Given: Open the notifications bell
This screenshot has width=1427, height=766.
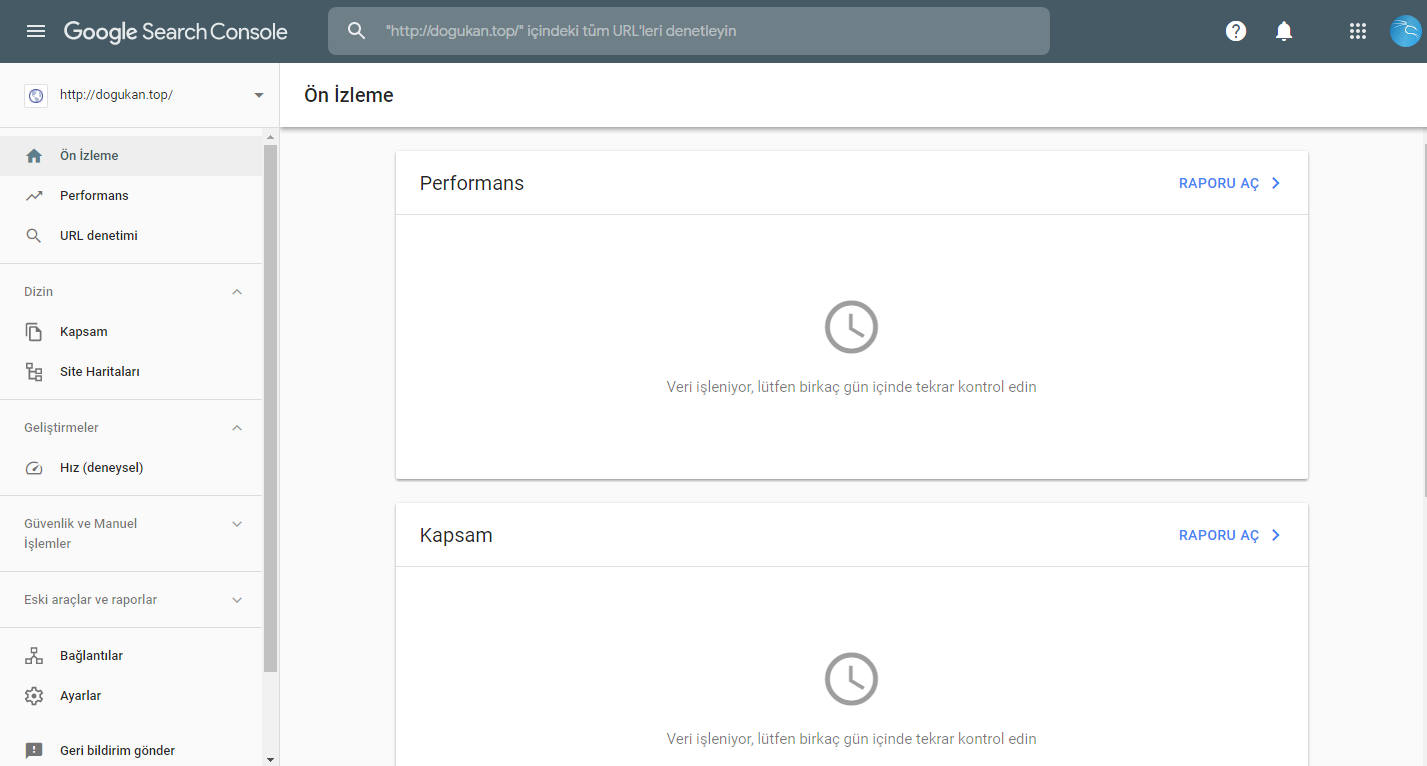Looking at the screenshot, I should coord(1284,31).
